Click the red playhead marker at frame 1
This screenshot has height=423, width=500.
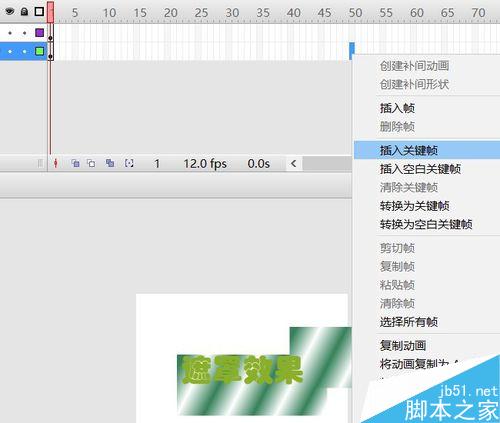[50, 12]
